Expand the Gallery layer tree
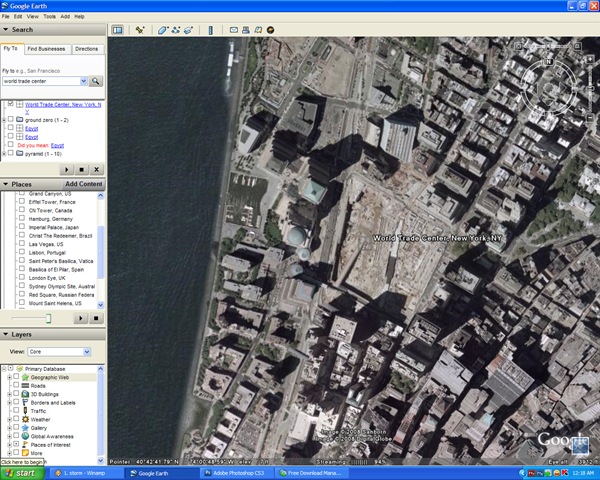Image resolution: width=600 pixels, height=480 pixels. pos(10,428)
